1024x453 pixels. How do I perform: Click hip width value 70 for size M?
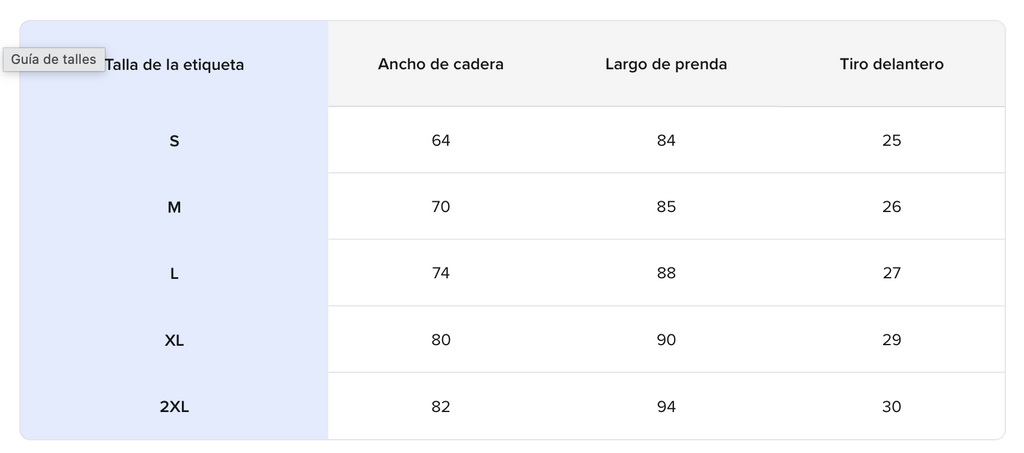pos(441,207)
